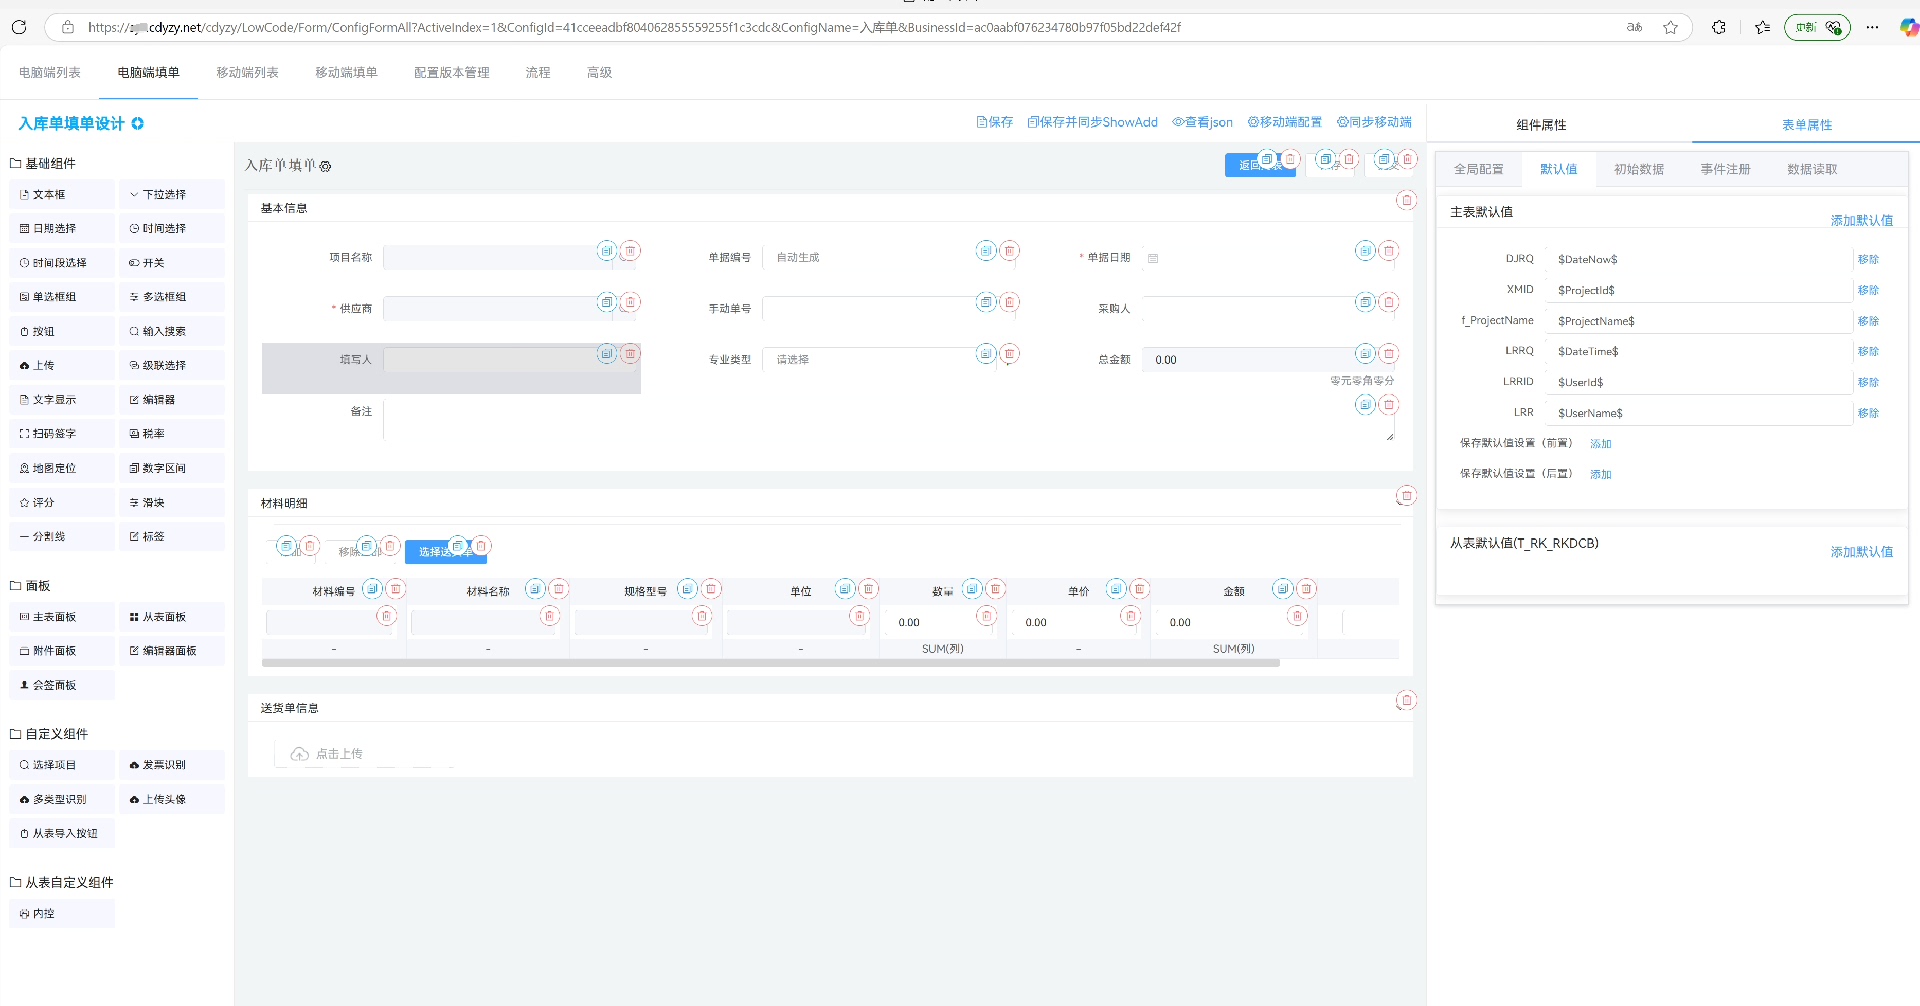The width and height of the screenshot is (1920, 1006).
Task: Click the copy icon on 总金额 field
Action: (x=1365, y=353)
